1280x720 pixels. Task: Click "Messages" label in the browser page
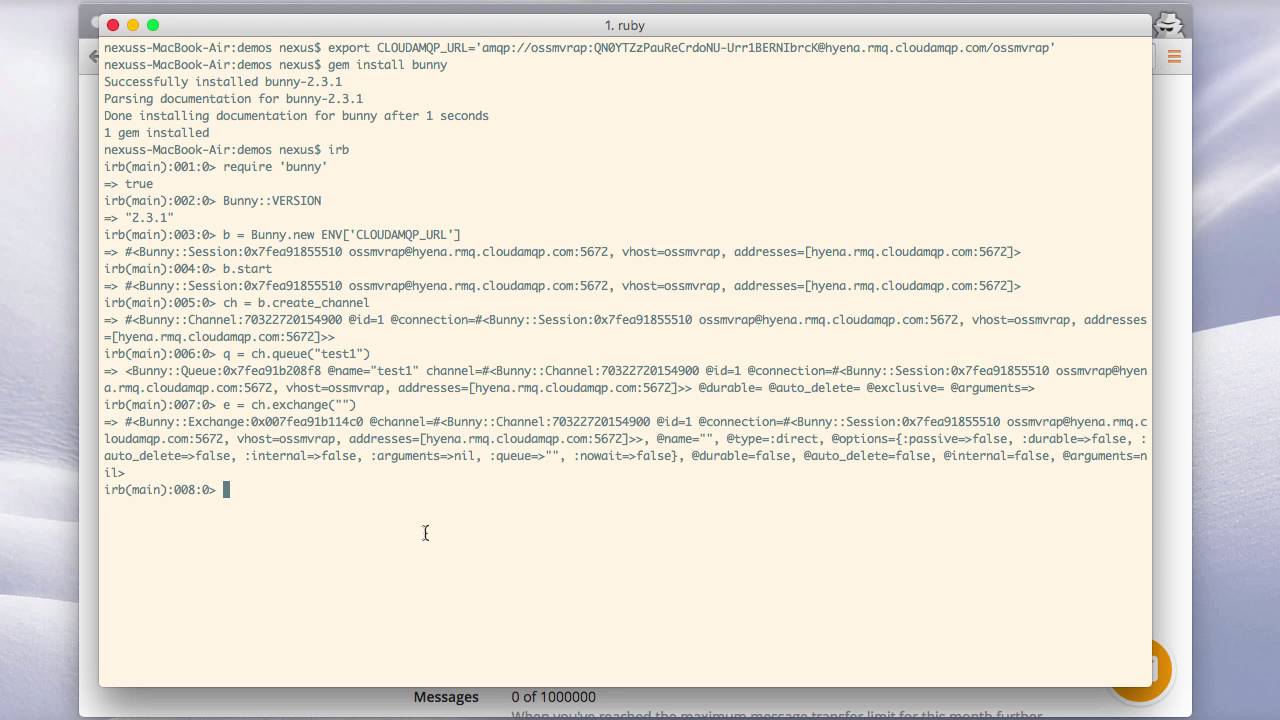[446, 697]
